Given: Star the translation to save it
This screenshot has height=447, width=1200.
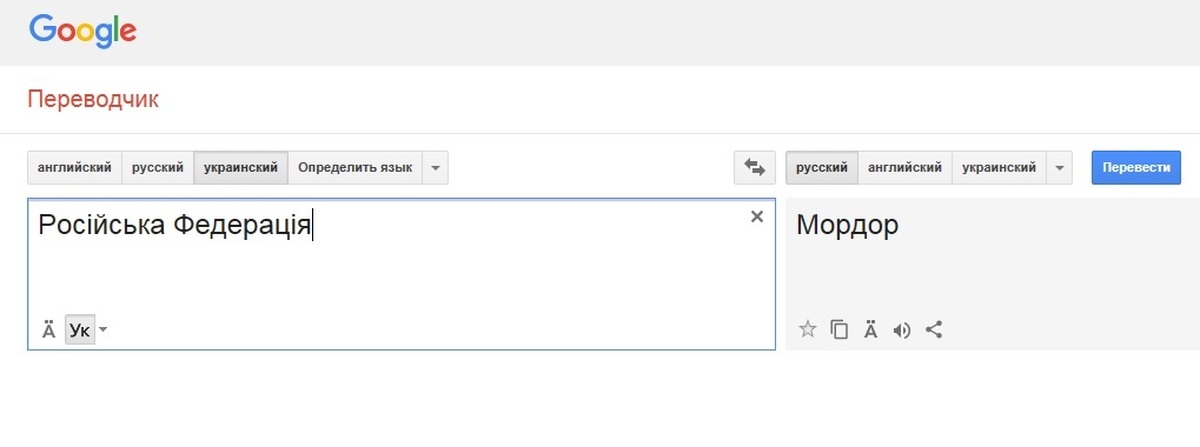Looking at the screenshot, I should point(808,329).
